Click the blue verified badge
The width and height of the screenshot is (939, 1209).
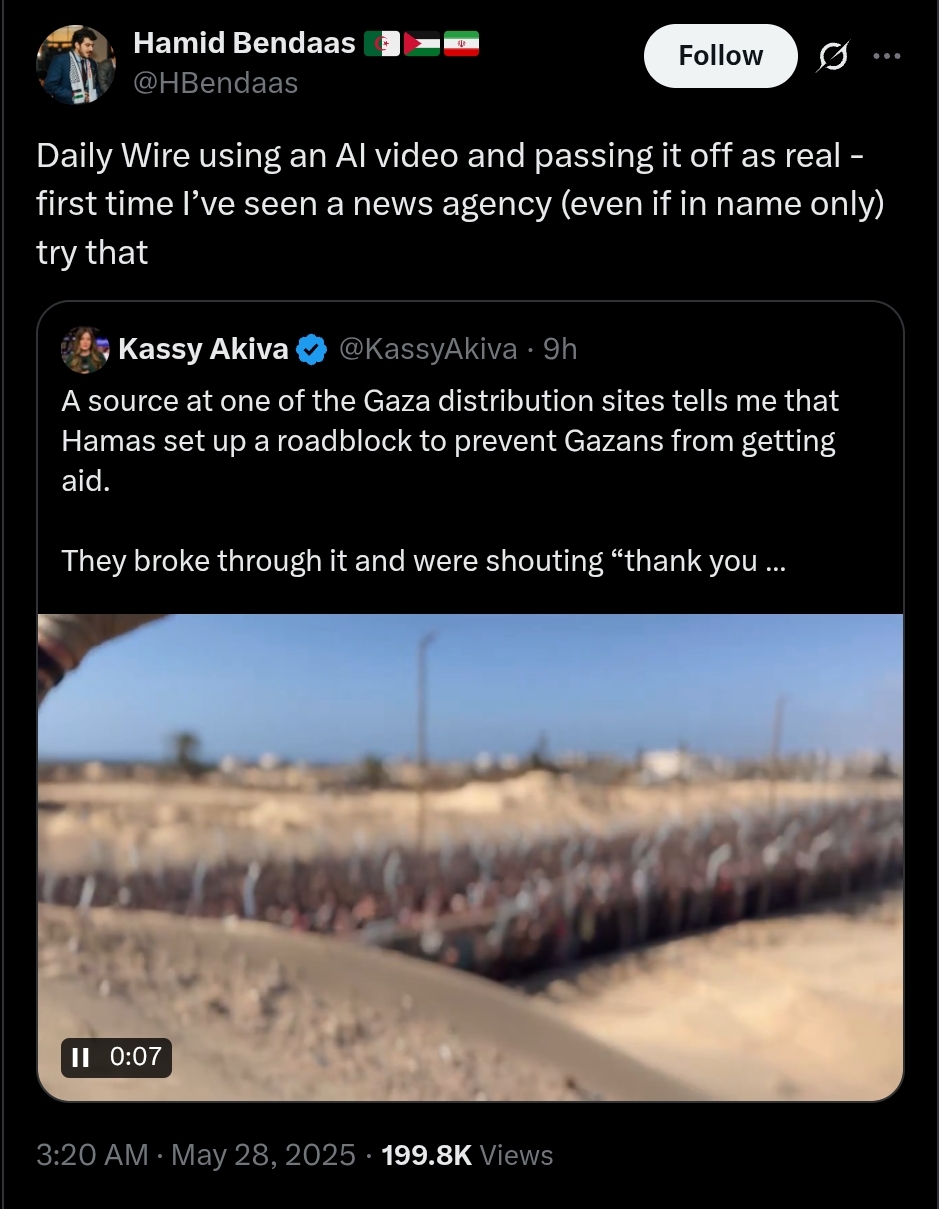[x=313, y=350]
